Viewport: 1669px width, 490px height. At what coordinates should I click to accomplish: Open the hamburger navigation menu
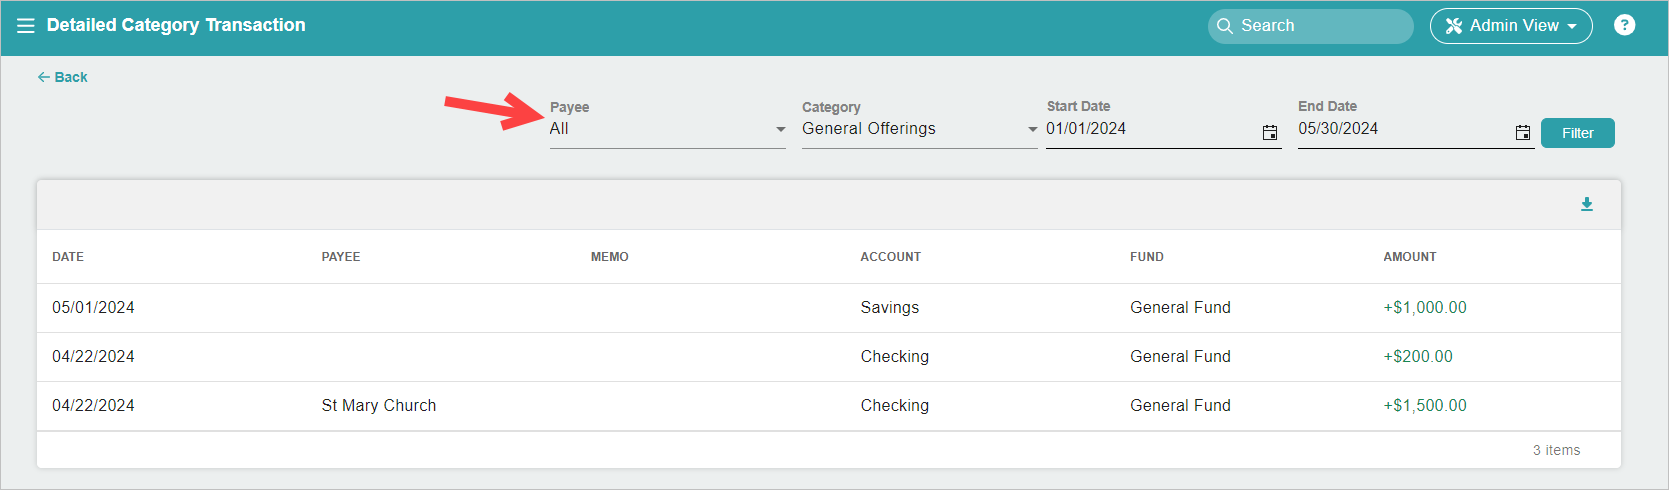tap(26, 26)
